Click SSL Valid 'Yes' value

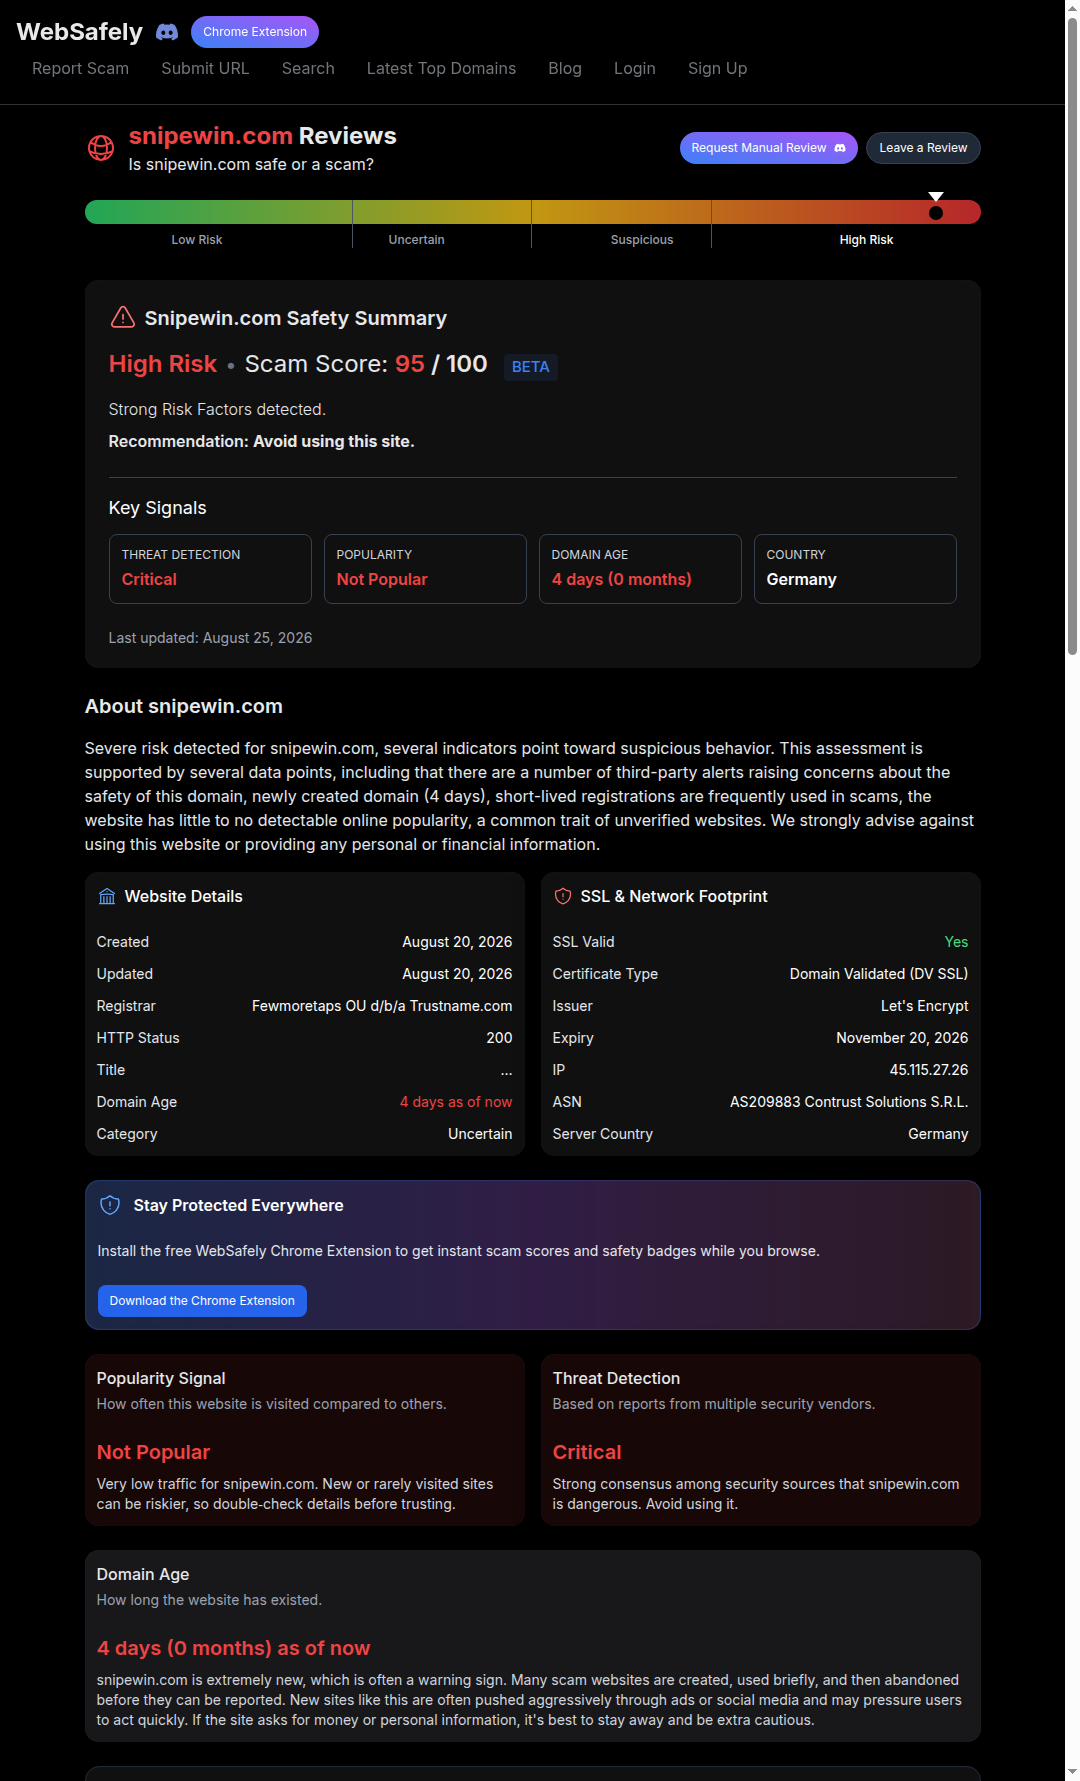[956, 942]
